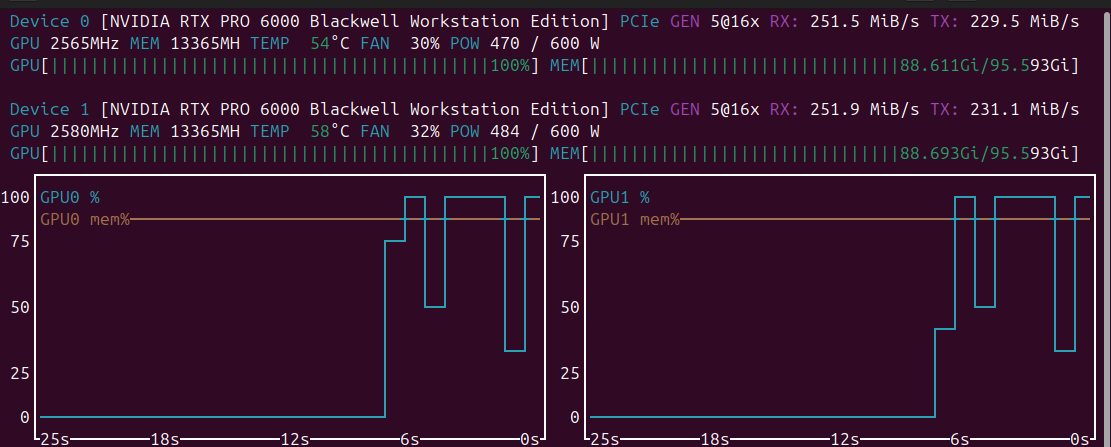
Task: Click the 25s label on GPU0 chart
Action: pos(55,439)
